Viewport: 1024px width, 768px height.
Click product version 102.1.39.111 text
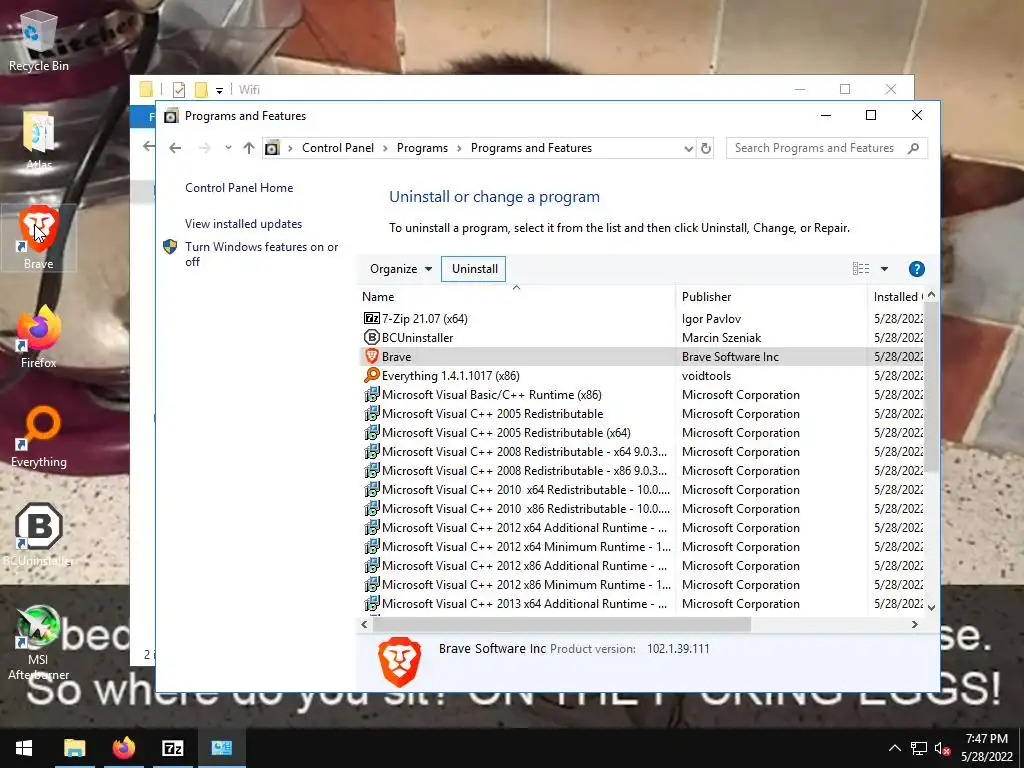(x=678, y=649)
